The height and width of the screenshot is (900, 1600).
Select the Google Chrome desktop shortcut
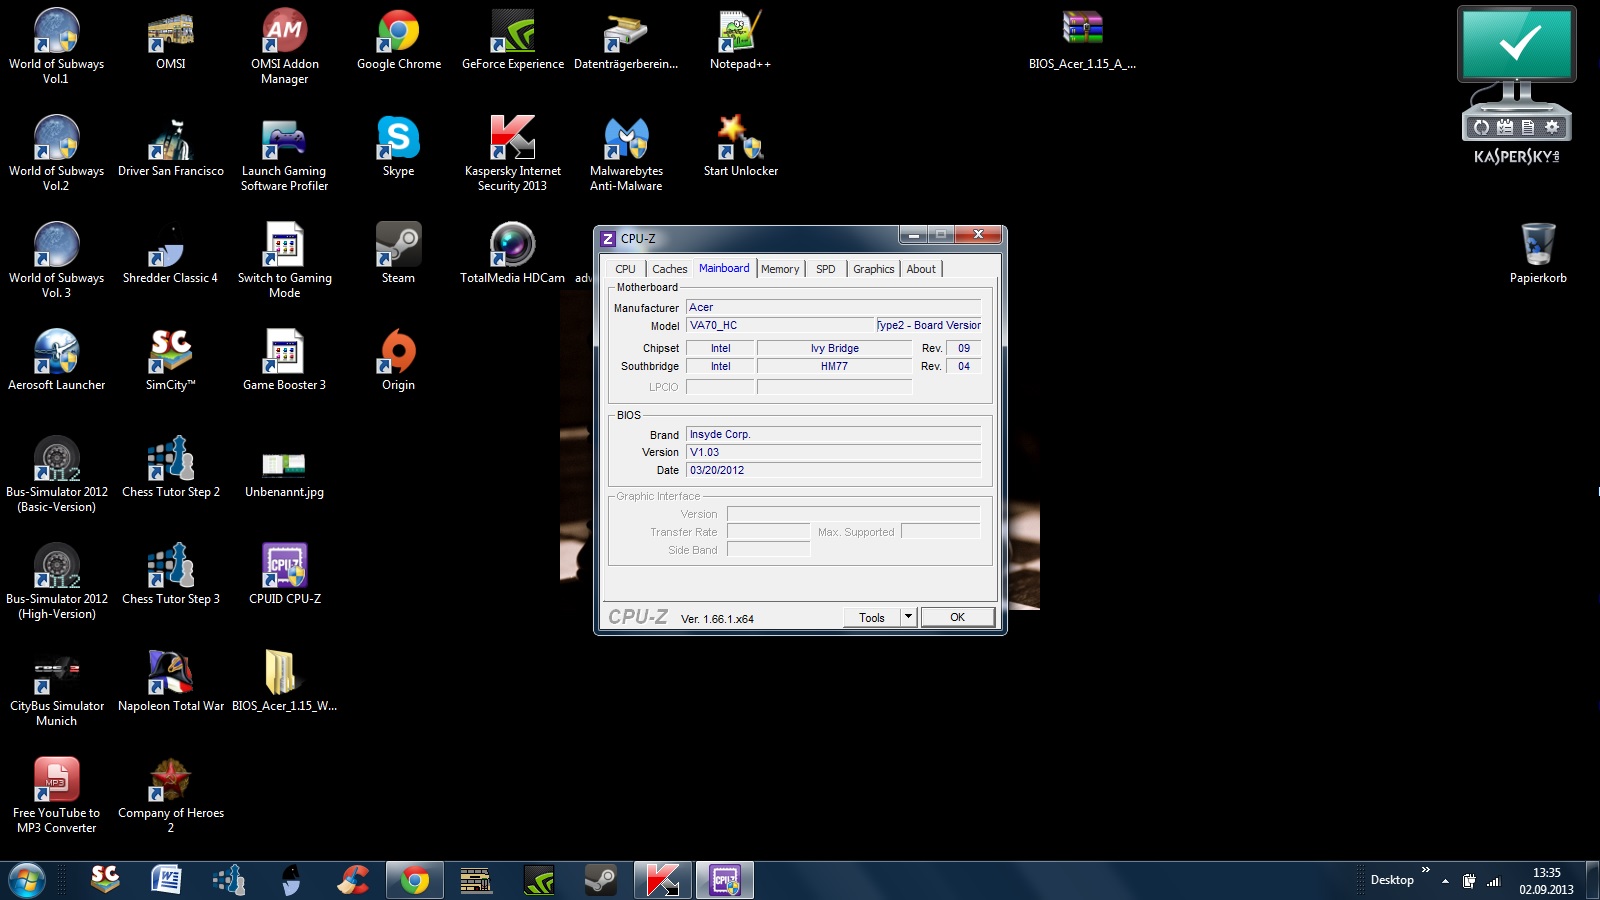[399, 40]
